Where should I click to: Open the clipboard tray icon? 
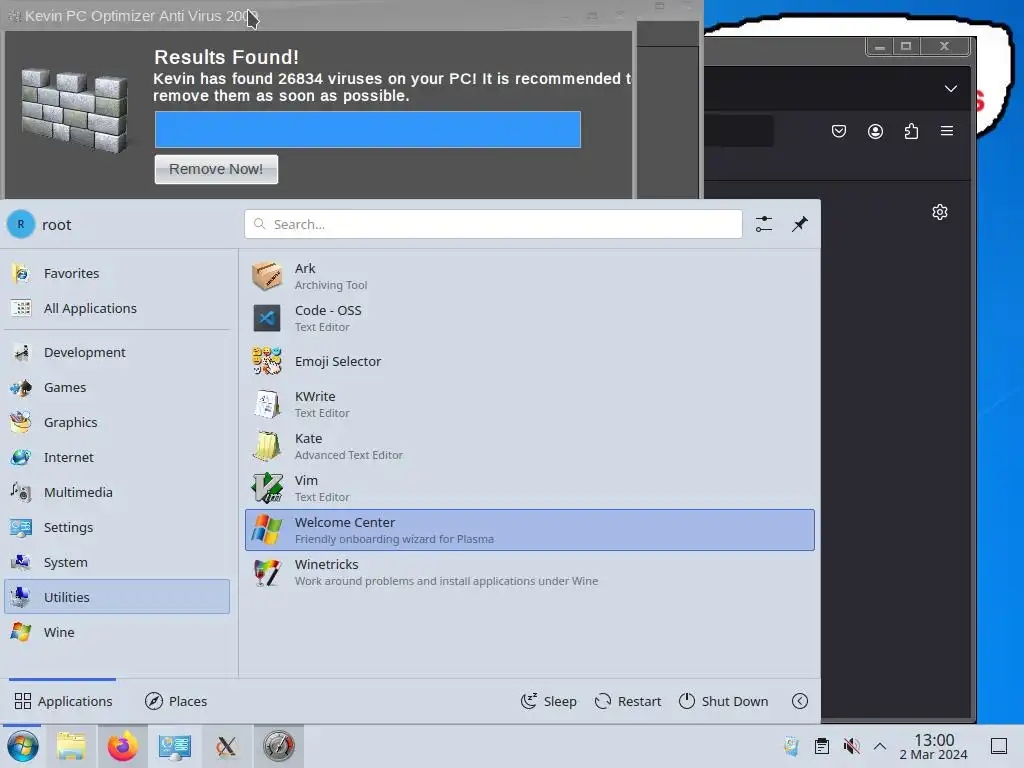822,746
